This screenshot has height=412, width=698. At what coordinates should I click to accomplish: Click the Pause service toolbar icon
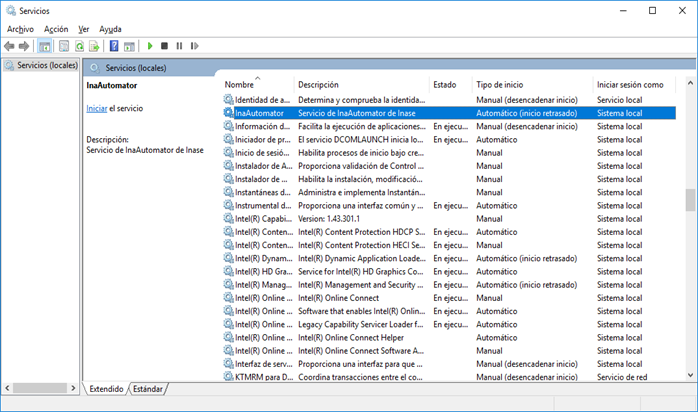pos(179,46)
